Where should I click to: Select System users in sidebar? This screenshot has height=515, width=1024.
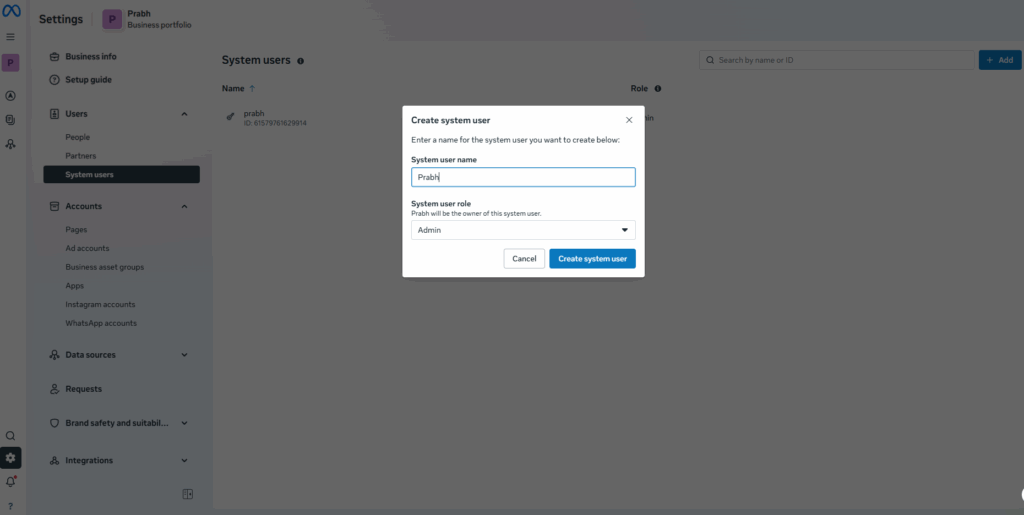(121, 174)
